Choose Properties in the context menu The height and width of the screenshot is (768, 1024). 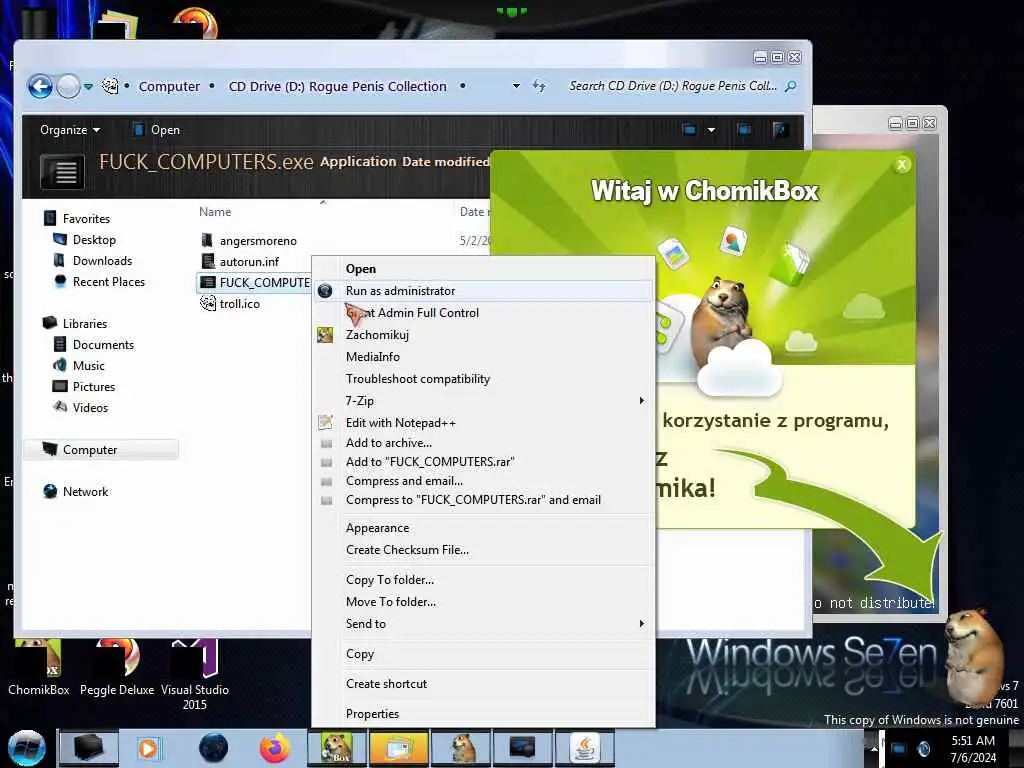coord(483,714)
